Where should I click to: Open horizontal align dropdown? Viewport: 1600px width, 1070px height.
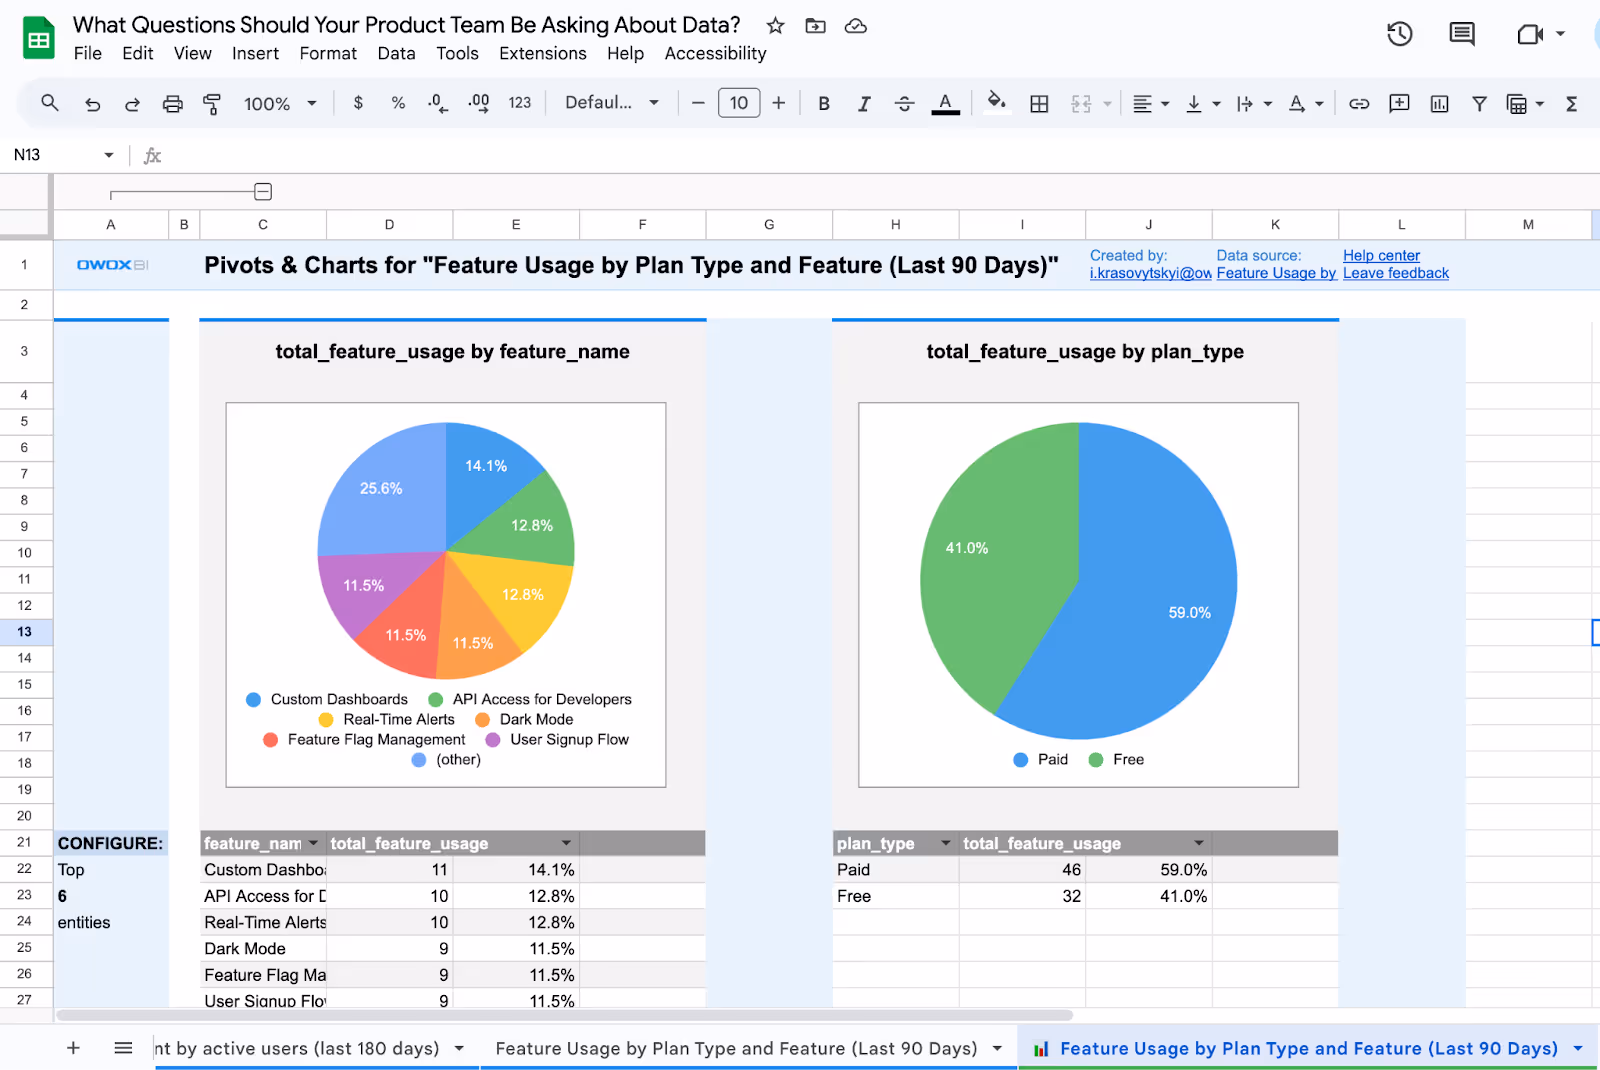click(x=1150, y=103)
